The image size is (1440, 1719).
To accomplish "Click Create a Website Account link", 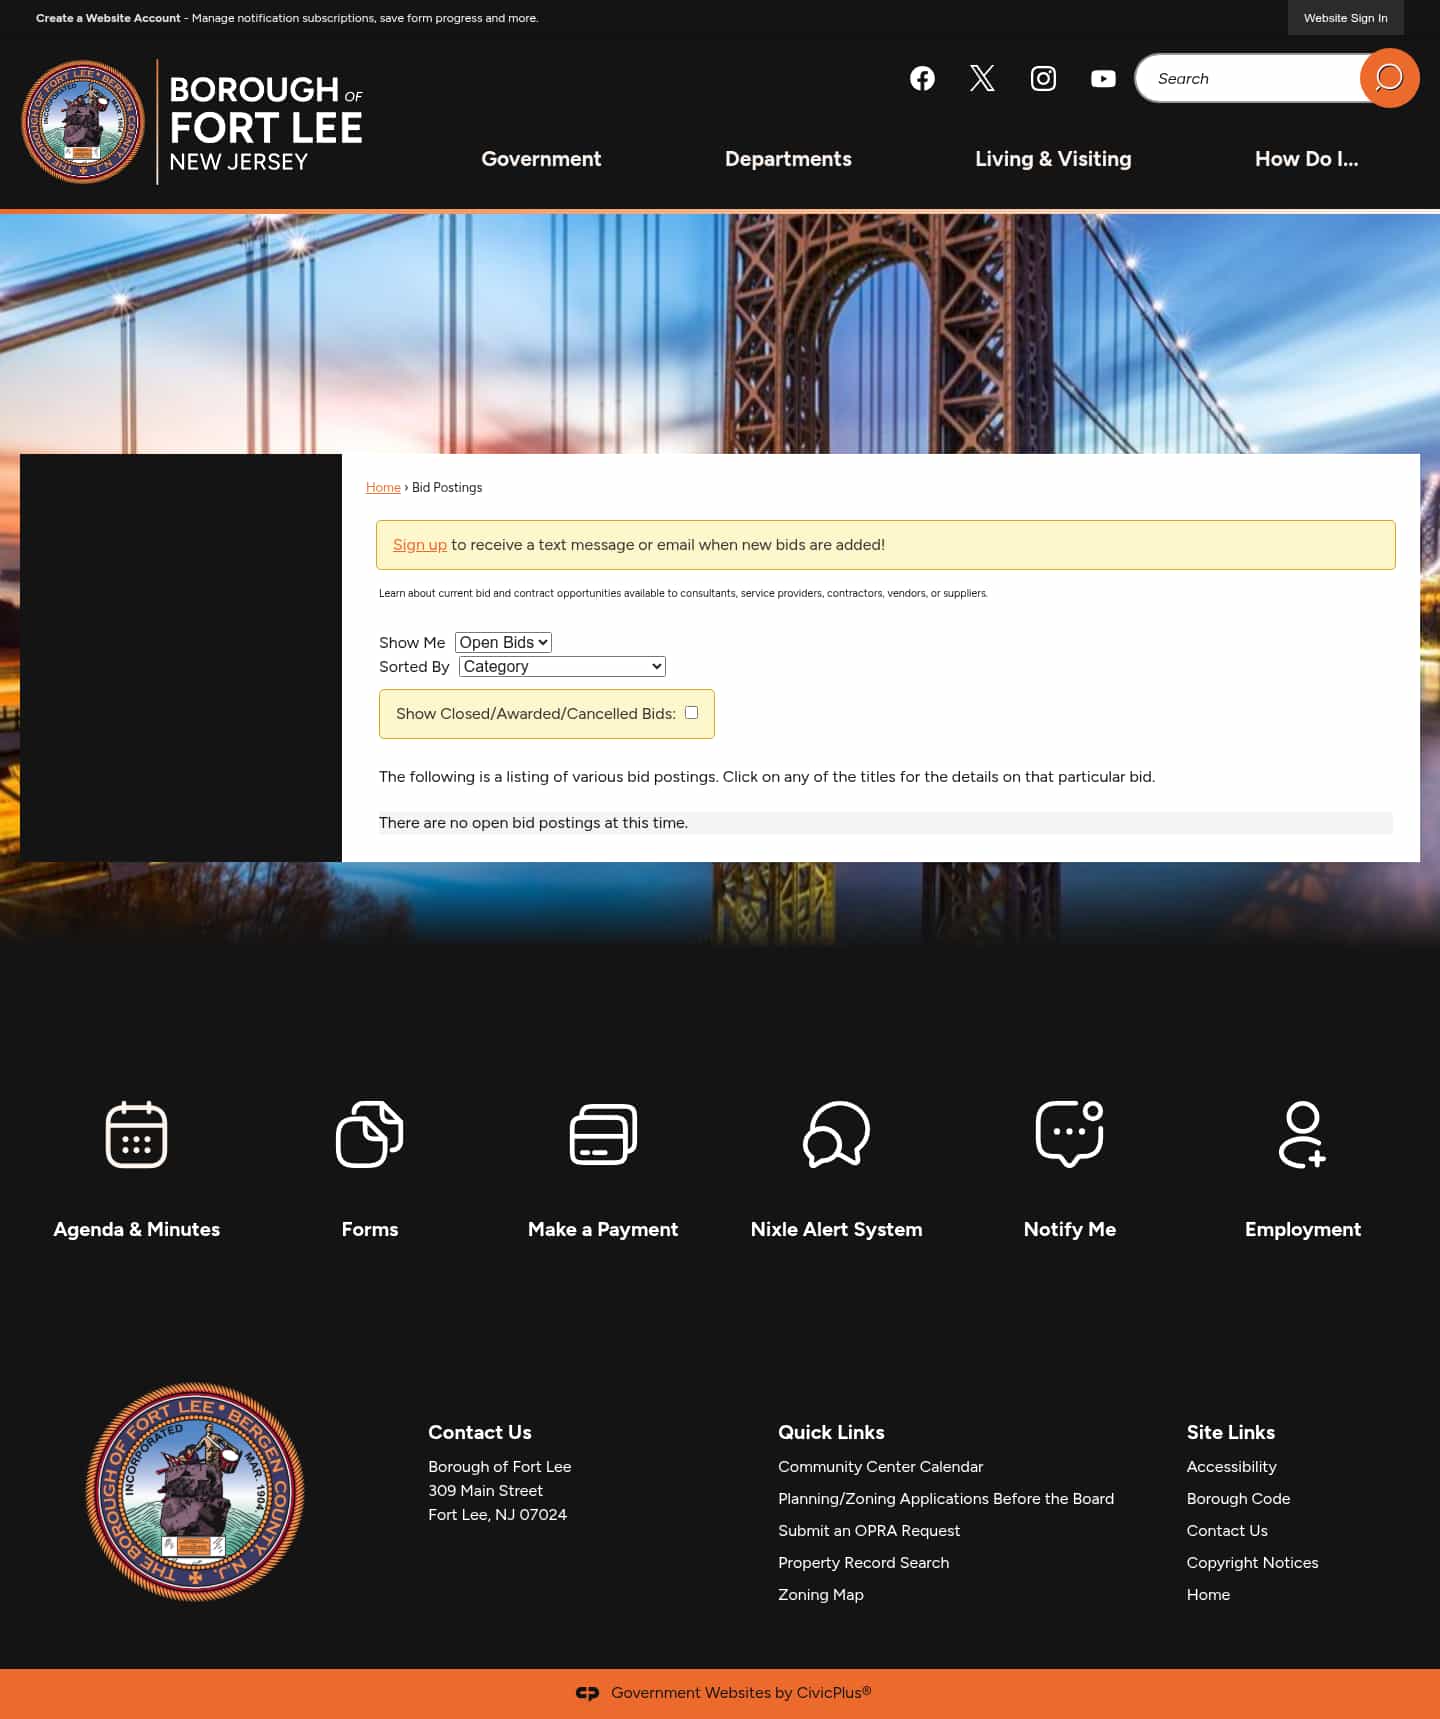I will [108, 18].
